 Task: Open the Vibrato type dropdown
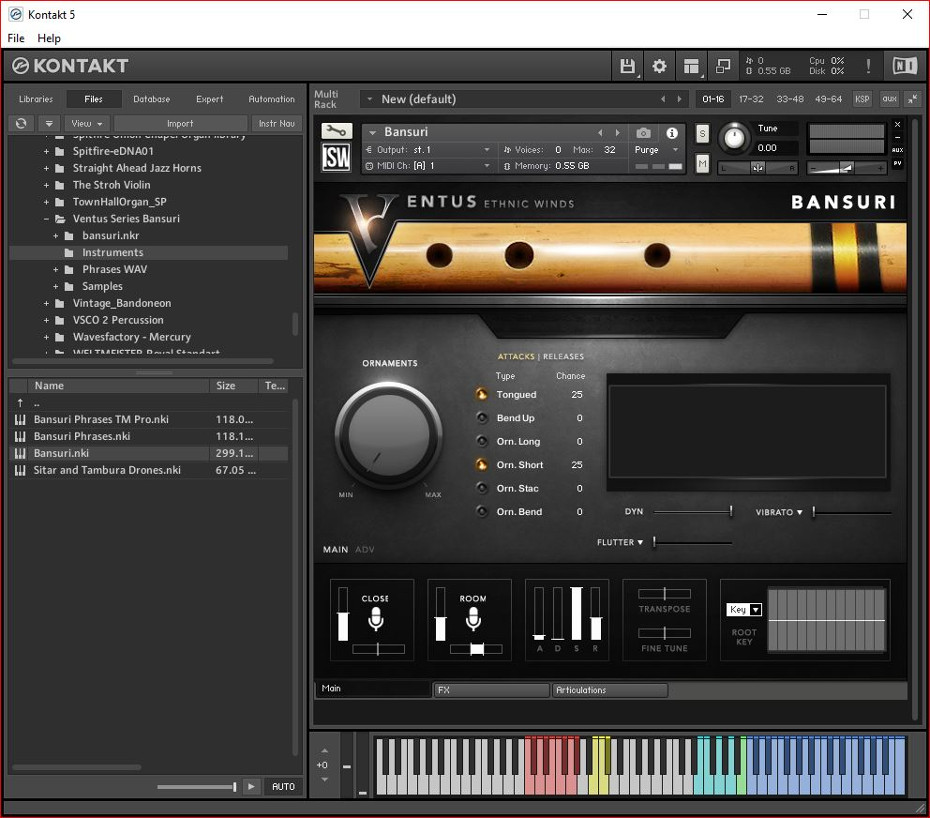(779, 512)
